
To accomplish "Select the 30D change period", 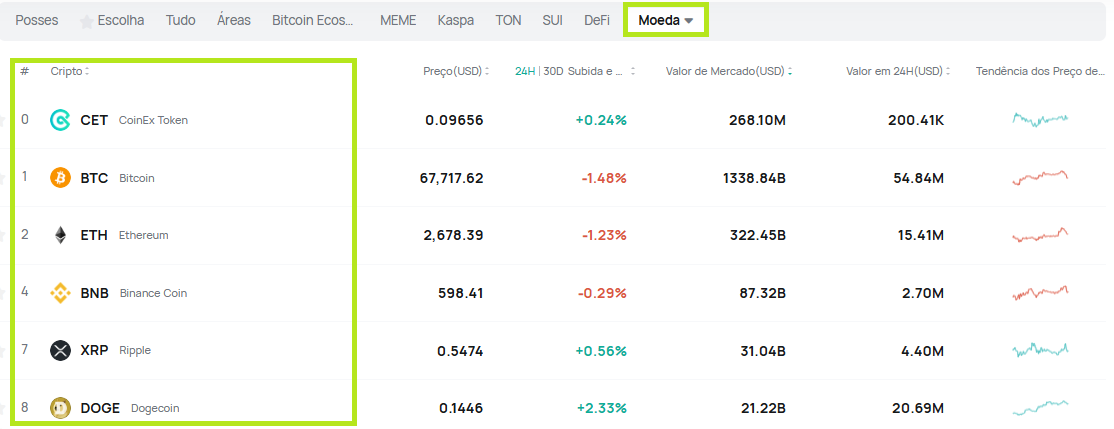I will [x=553, y=71].
